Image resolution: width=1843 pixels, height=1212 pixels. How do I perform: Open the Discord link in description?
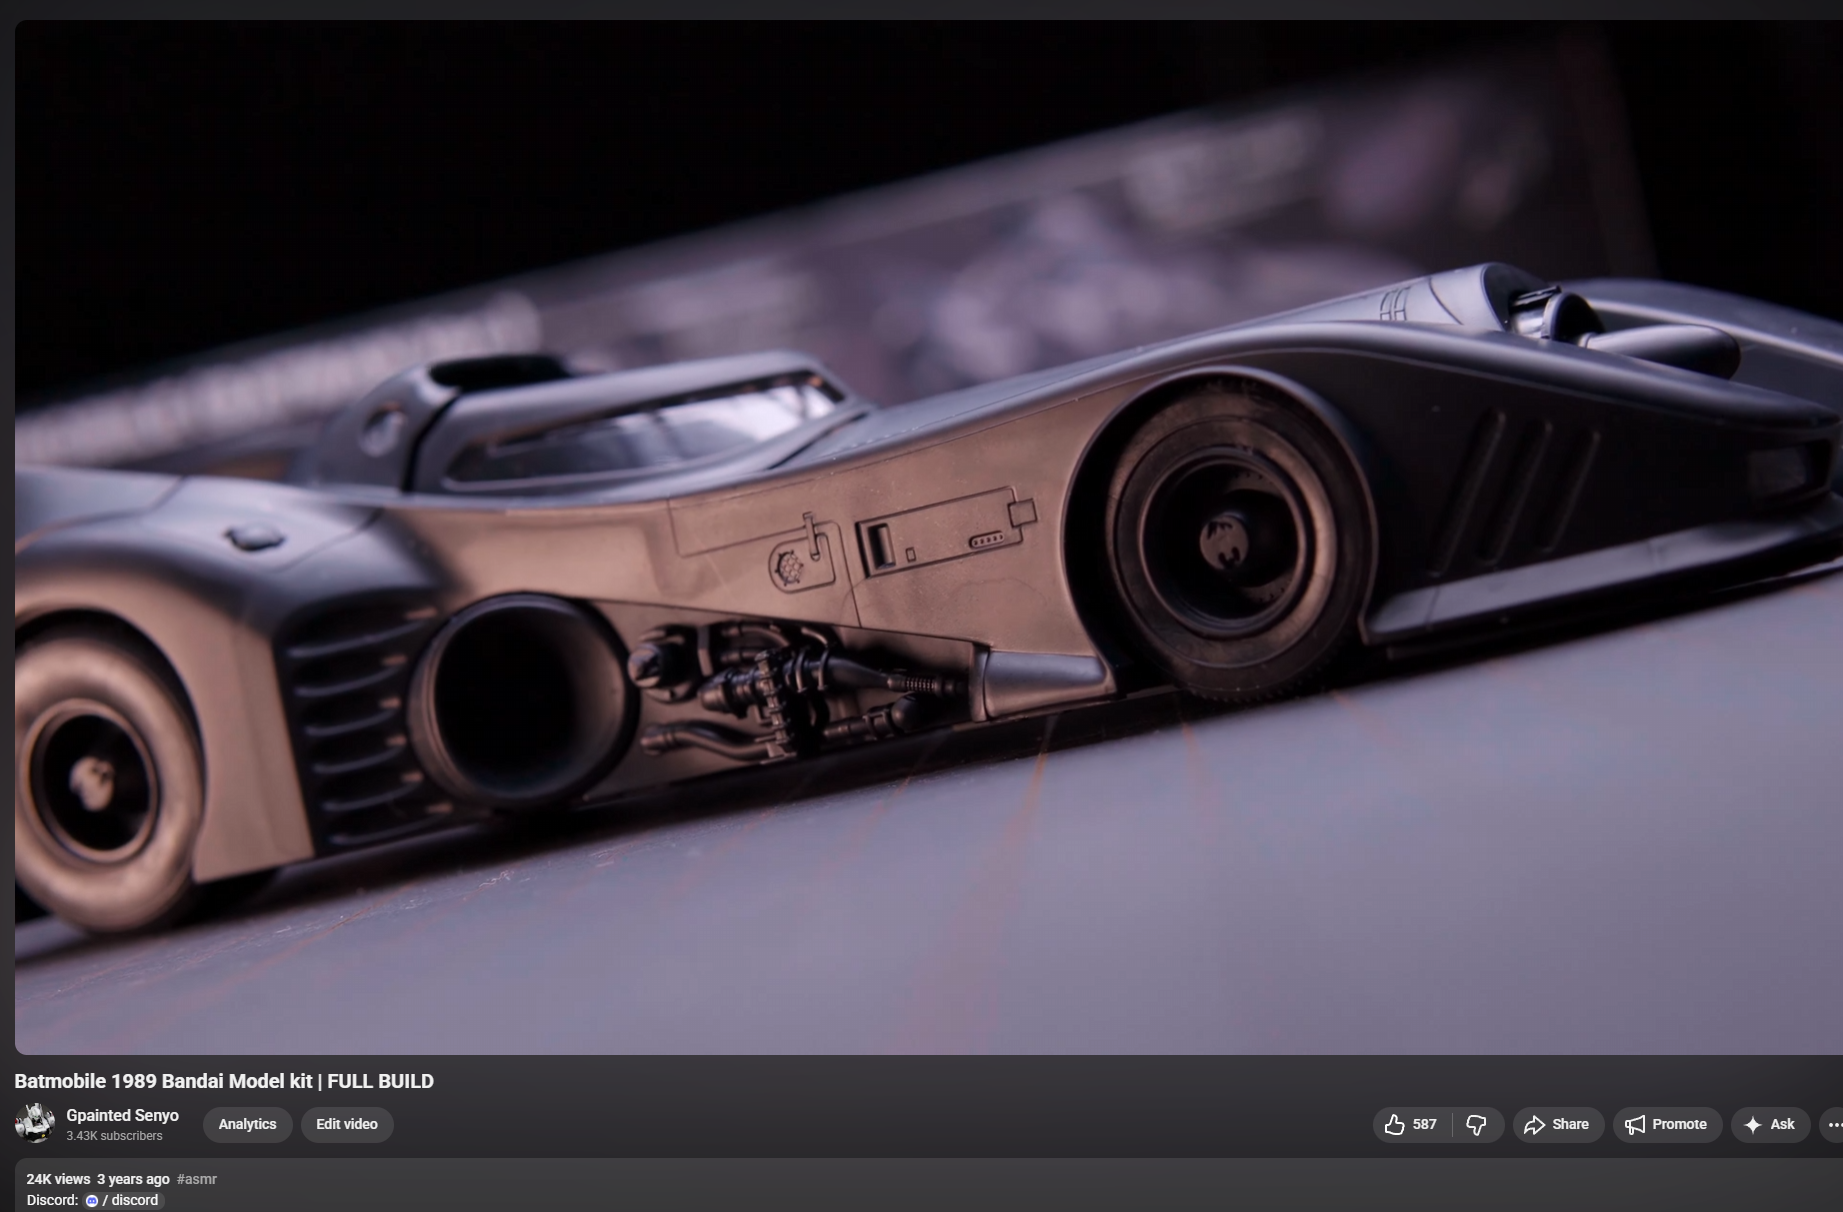pos(123,1200)
